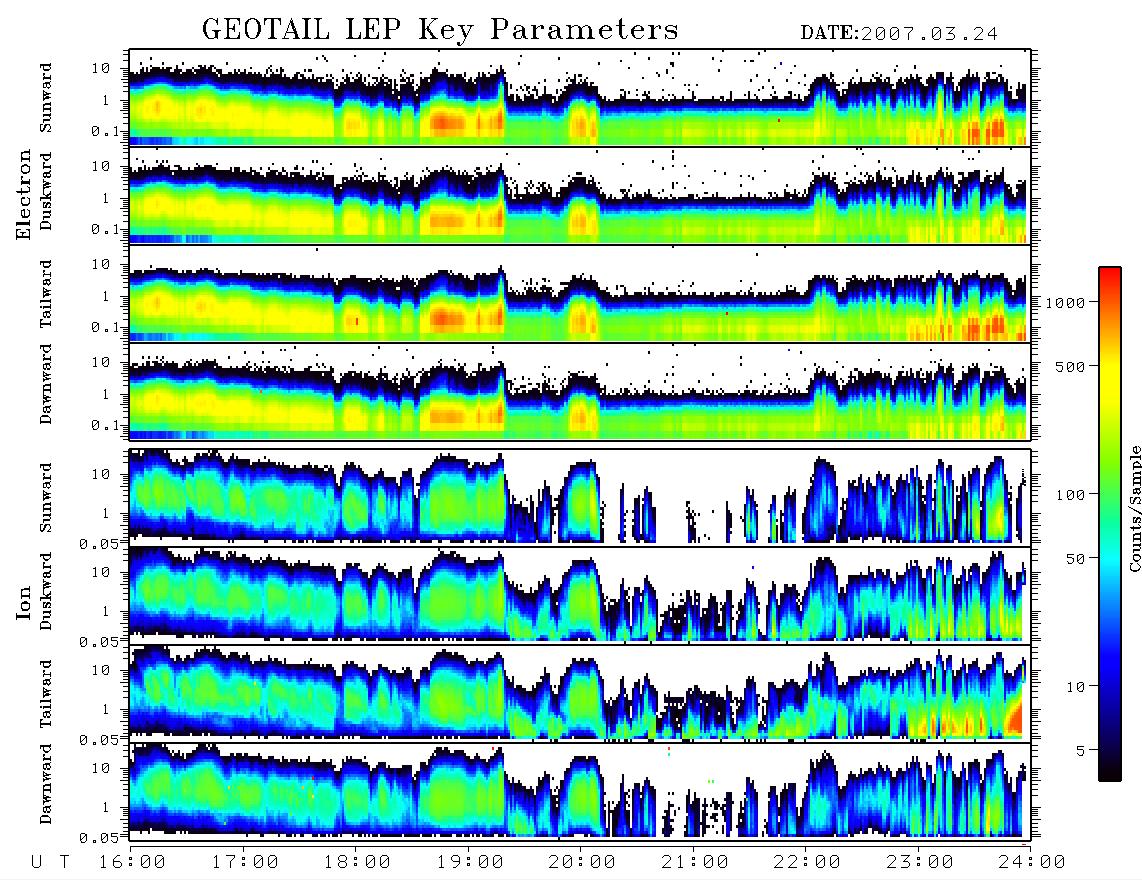Click the "24:00" time axis tick
The height and width of the screenshot is (880, 1142).
[1032, 862]
